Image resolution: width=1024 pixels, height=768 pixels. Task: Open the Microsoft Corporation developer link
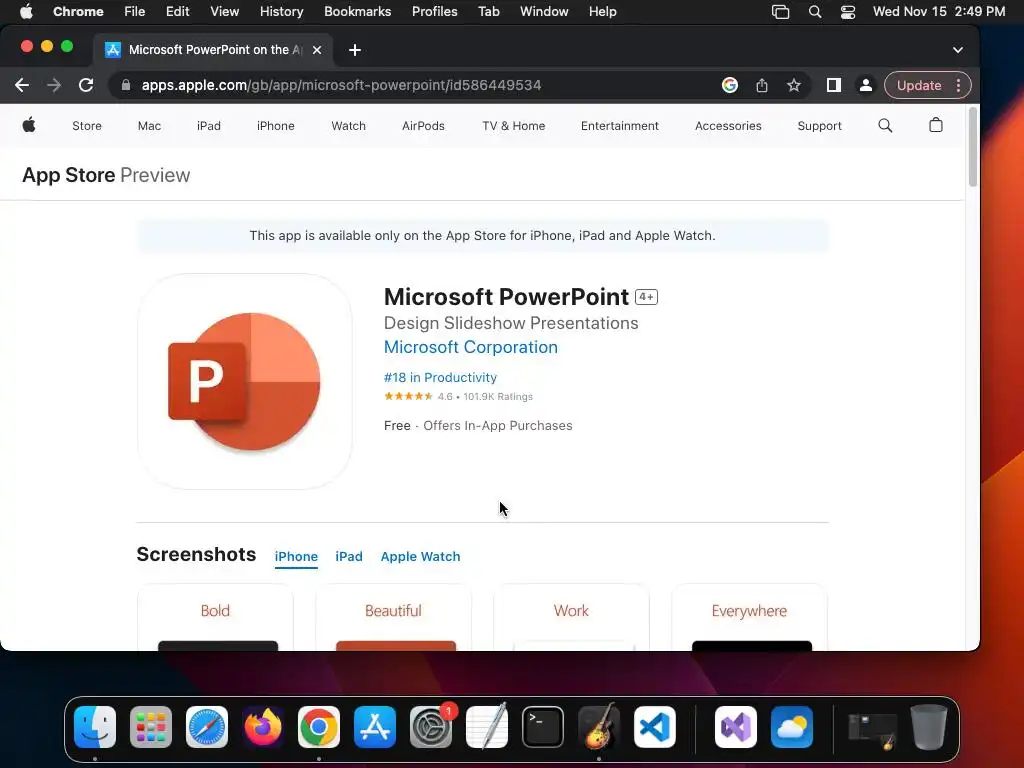point(471,347)
